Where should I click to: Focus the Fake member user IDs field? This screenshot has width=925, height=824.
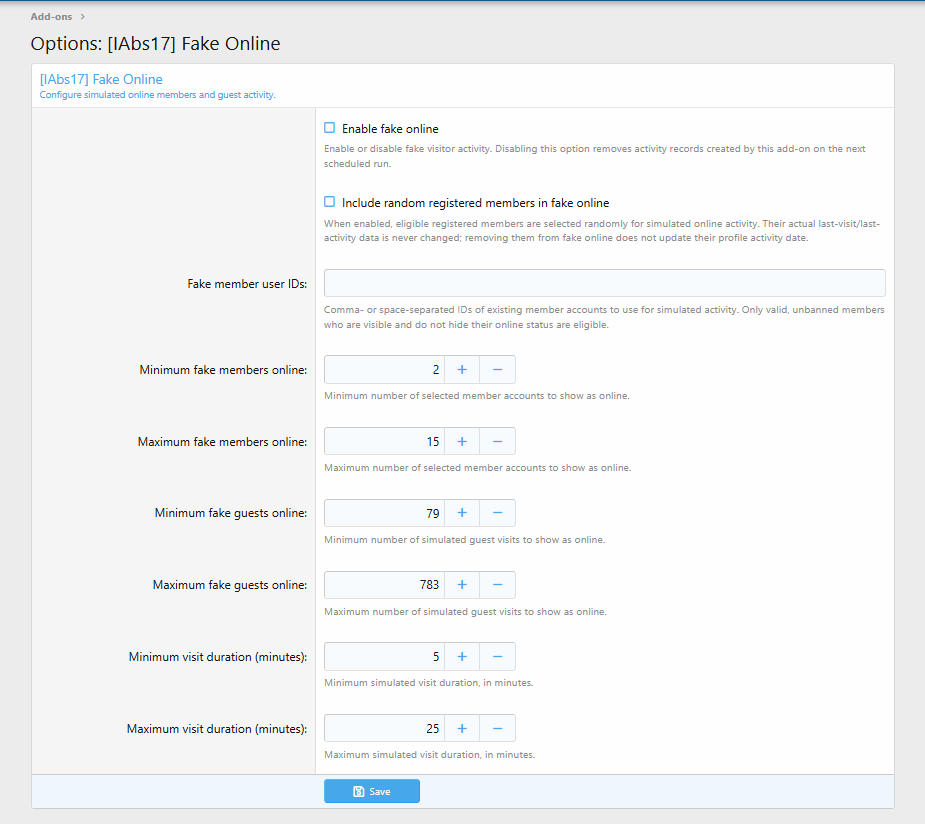605,283
